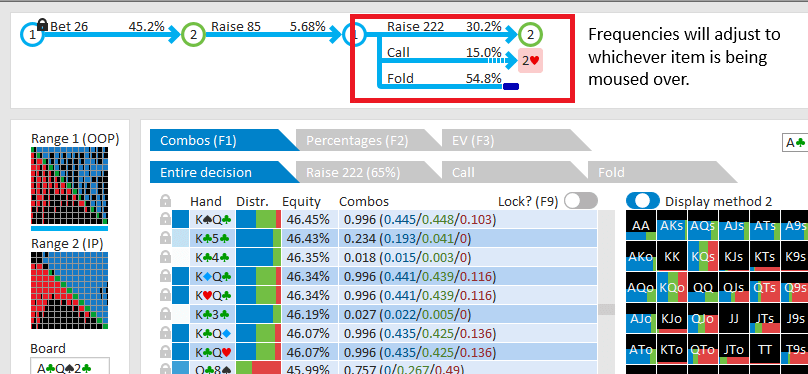The width and height of the screenshot is (808, 374).
Task: Click the black lock icon above Bet 26
Action: [x=42, y=24]
